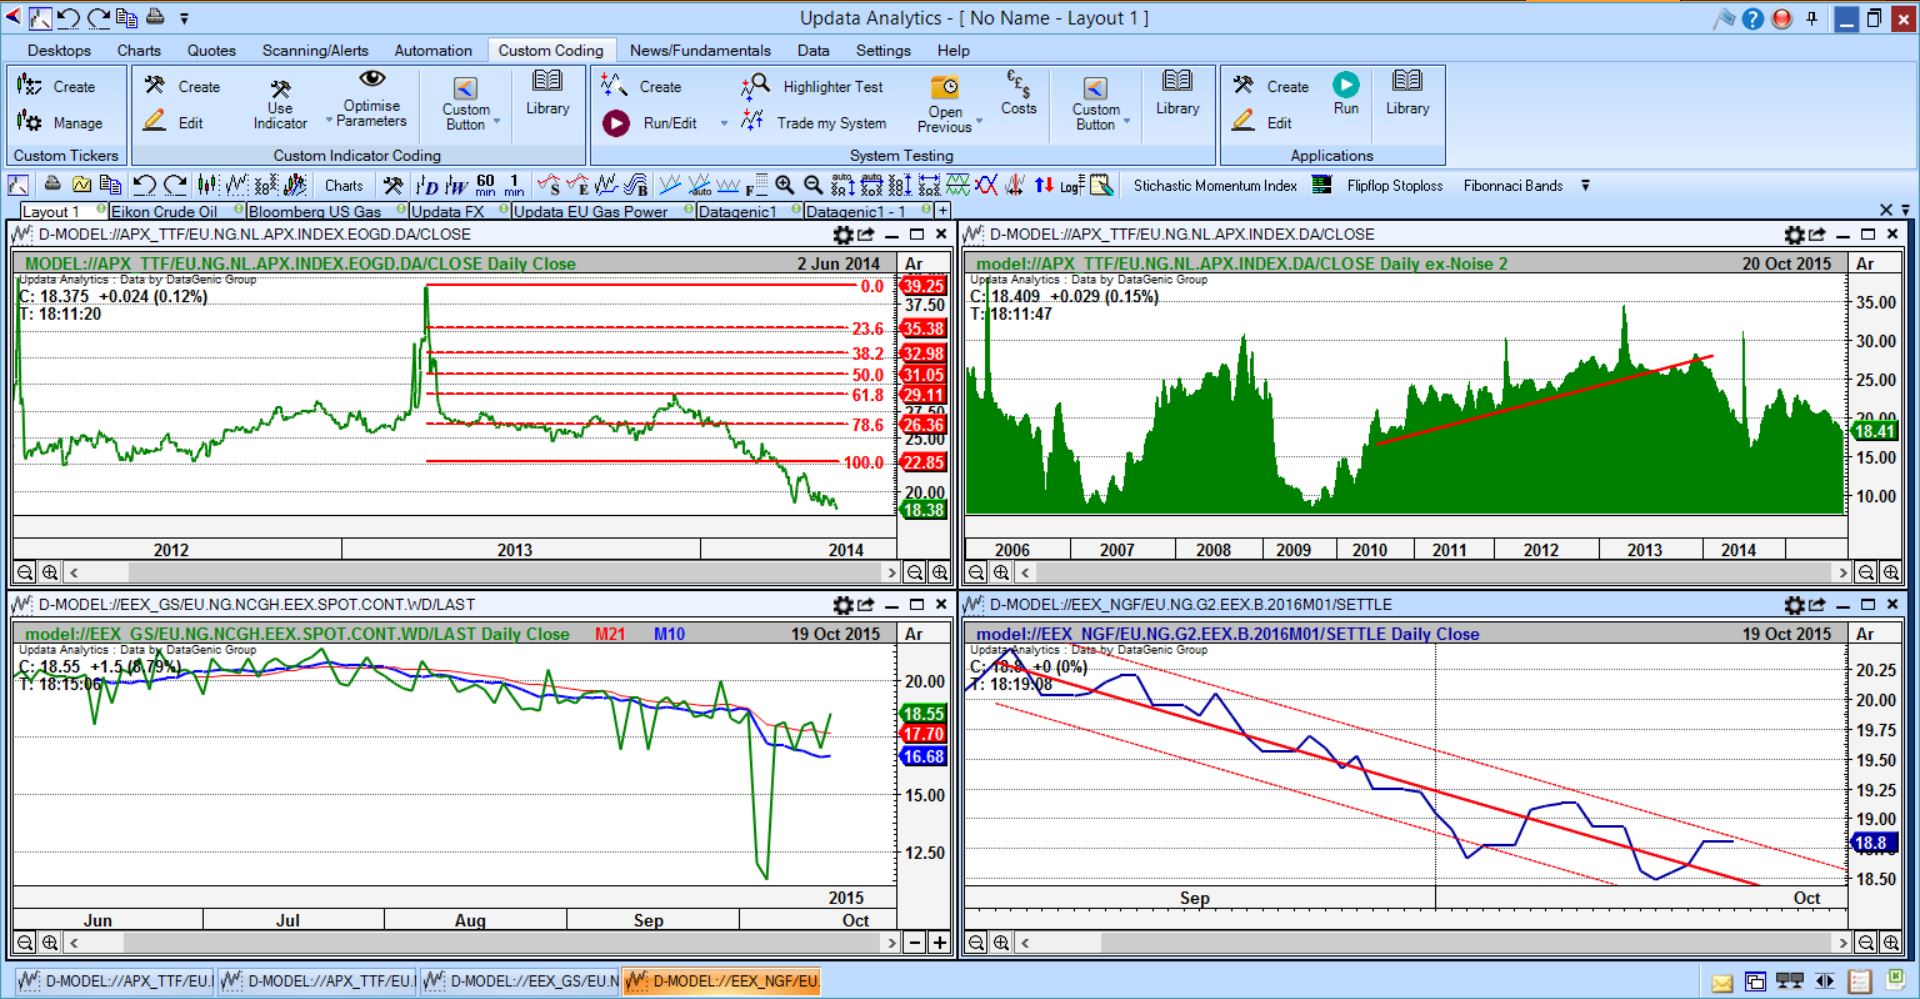Open the notes pencil icon in the toolbar

tap(1101, 185)
